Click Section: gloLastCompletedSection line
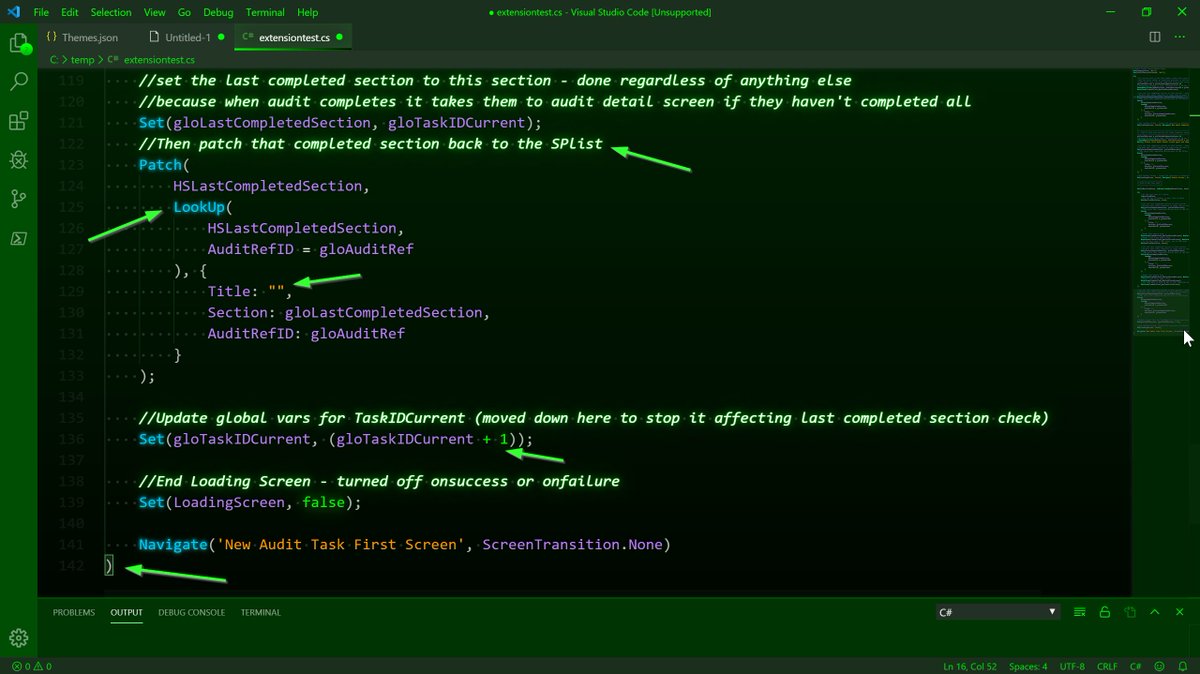 pos(349,312)
